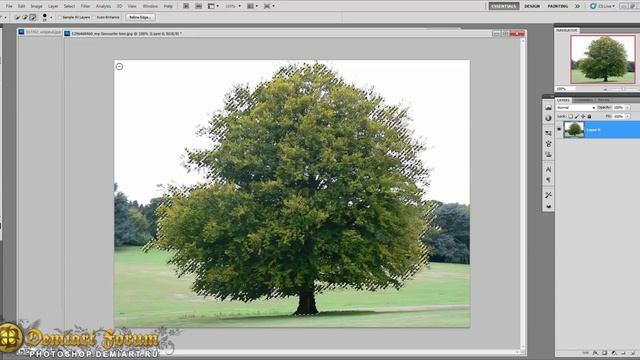This screenshot has height=360, width=640.
Task: Click the layer Opacity value field
Action: click(618, 108)
